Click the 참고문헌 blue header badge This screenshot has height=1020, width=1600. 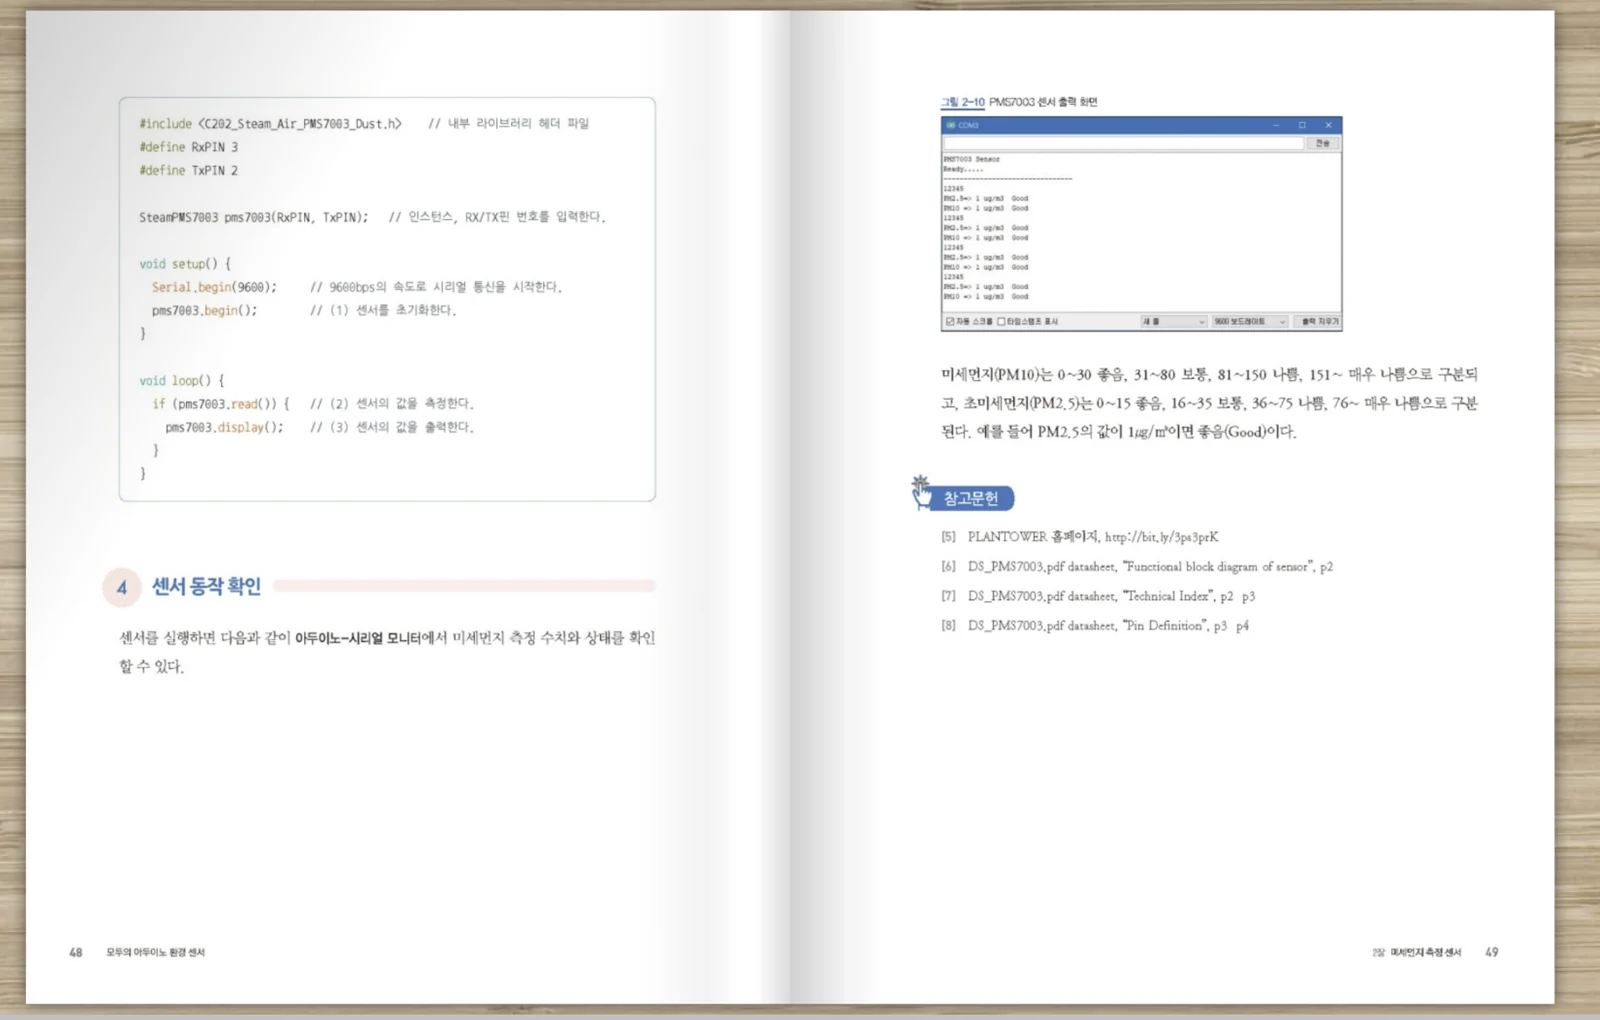(972, 498)
